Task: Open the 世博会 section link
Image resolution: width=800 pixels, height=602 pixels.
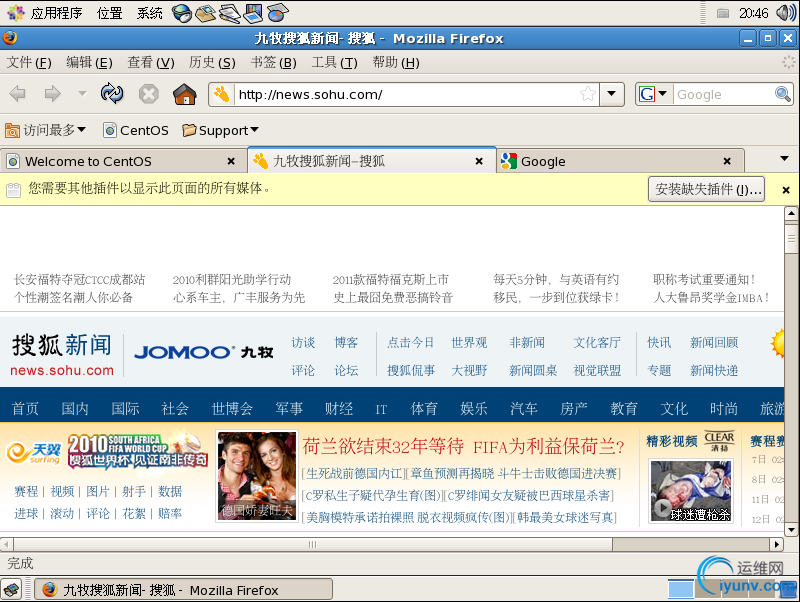Action: (232, 409)
